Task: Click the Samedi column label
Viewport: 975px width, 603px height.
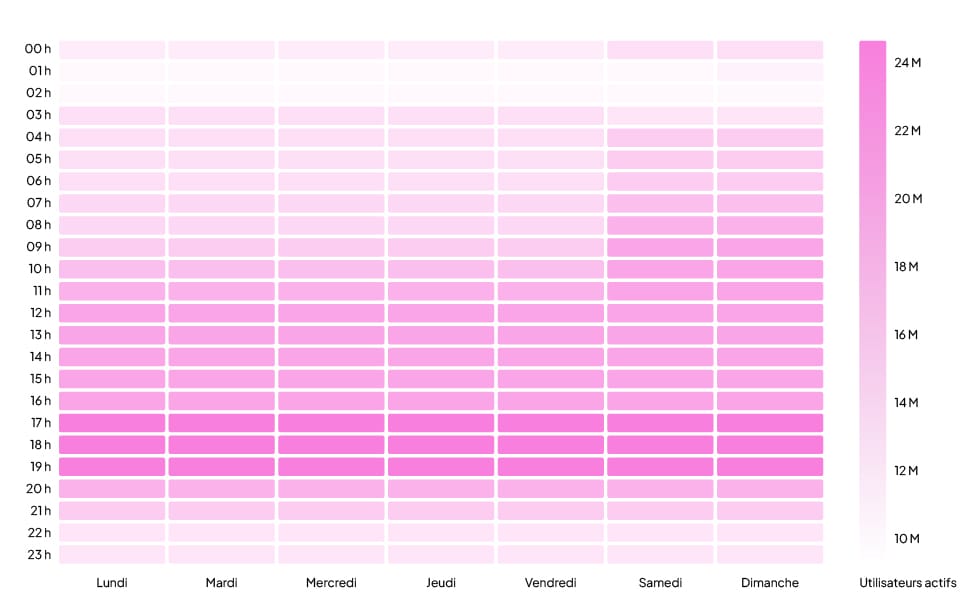Action: [660, 582]
